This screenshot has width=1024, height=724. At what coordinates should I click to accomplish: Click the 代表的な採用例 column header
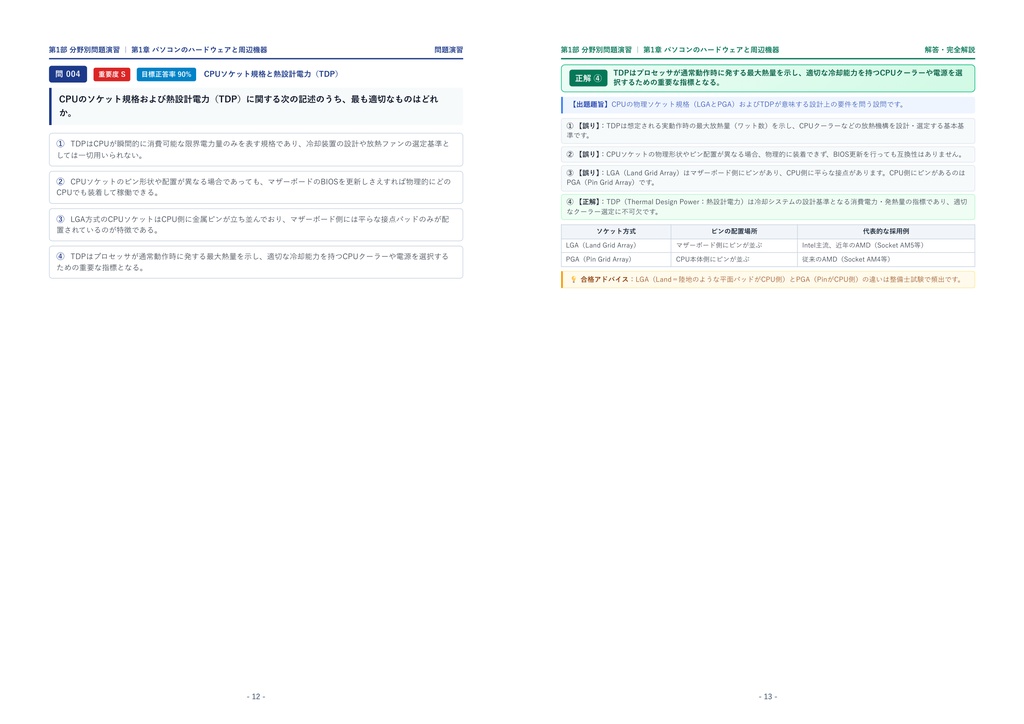tap(886, 232)
